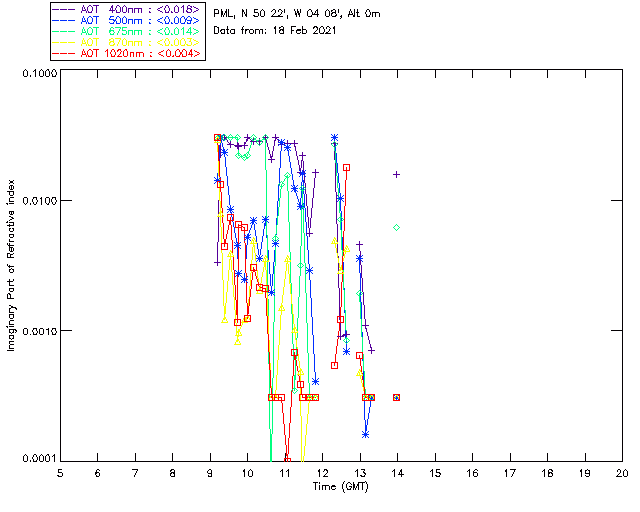This screenshot has height=512, width=640.
Task: Click the x-axis tick label 20
Action: tap(622, 474)
